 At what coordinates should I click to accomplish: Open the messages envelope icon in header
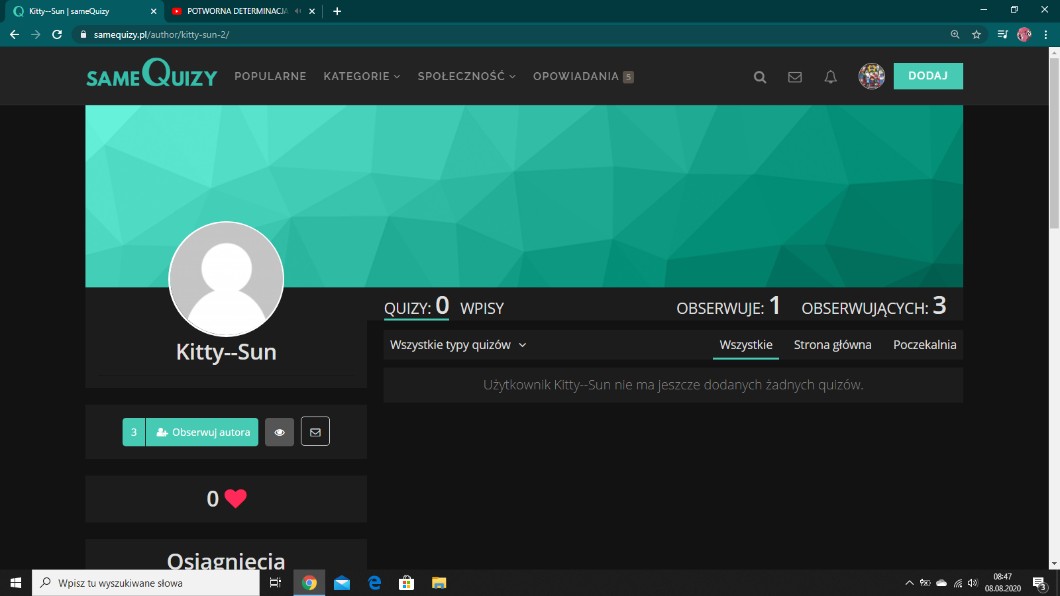(x=795, y=77)
